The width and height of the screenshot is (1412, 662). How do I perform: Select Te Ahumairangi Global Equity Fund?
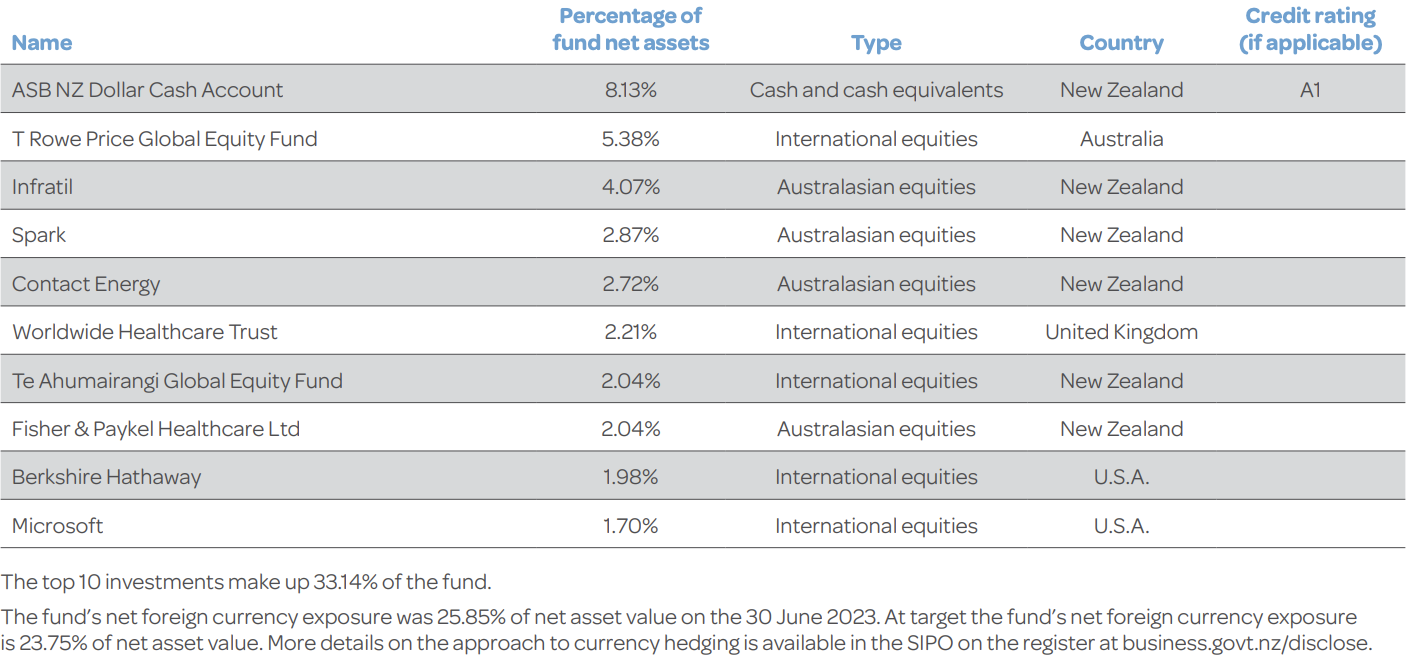click(x=177, y=381)
